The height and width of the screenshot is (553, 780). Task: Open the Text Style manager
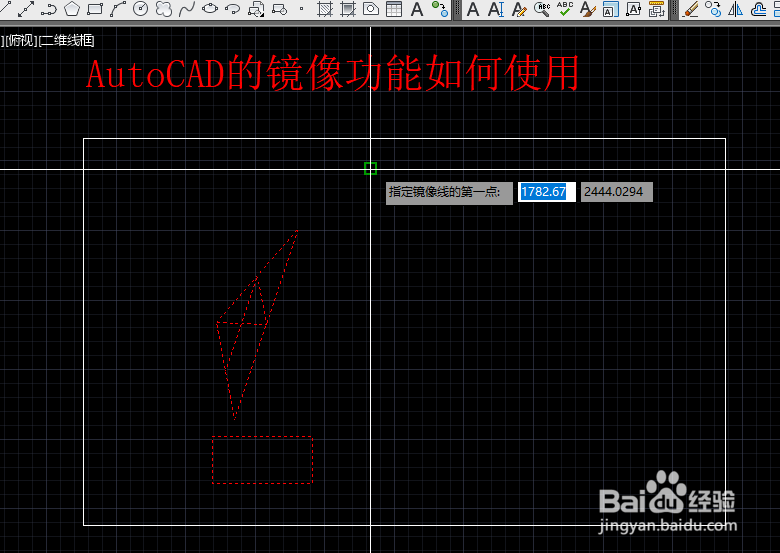587,9
